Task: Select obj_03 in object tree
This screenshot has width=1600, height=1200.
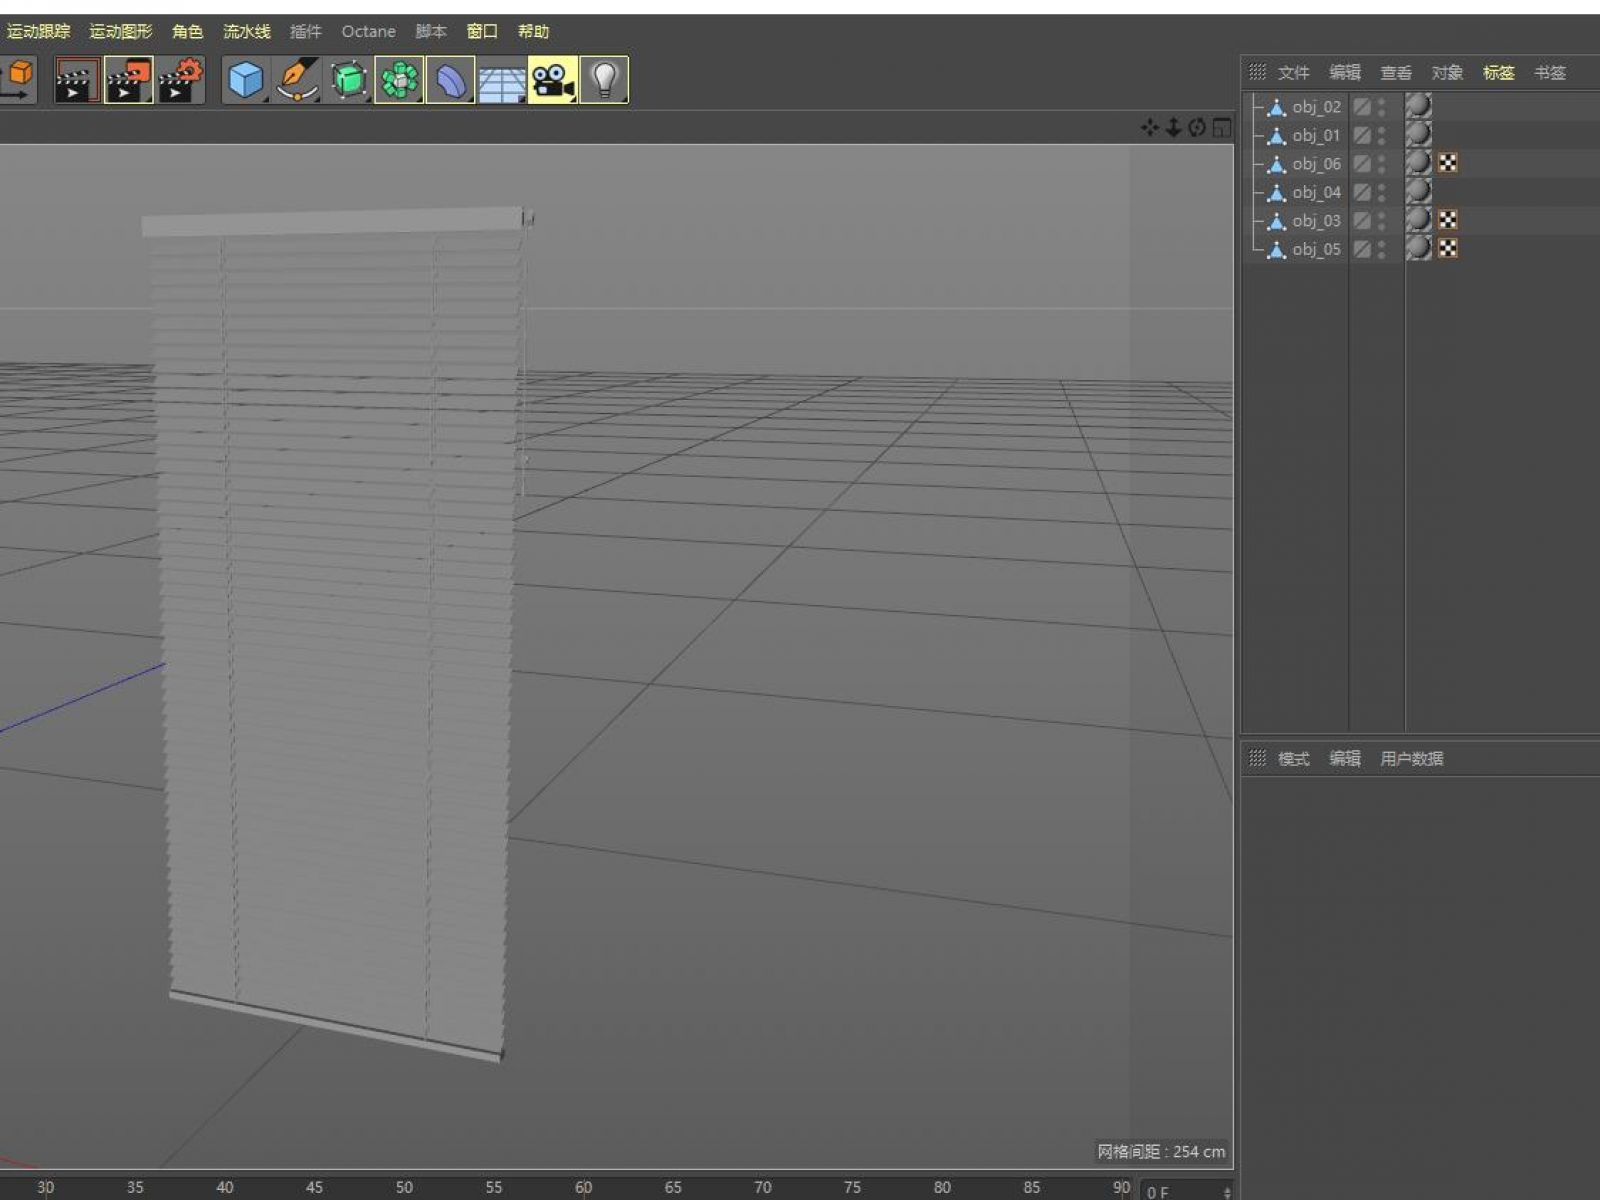Action: pos(1316,220)
